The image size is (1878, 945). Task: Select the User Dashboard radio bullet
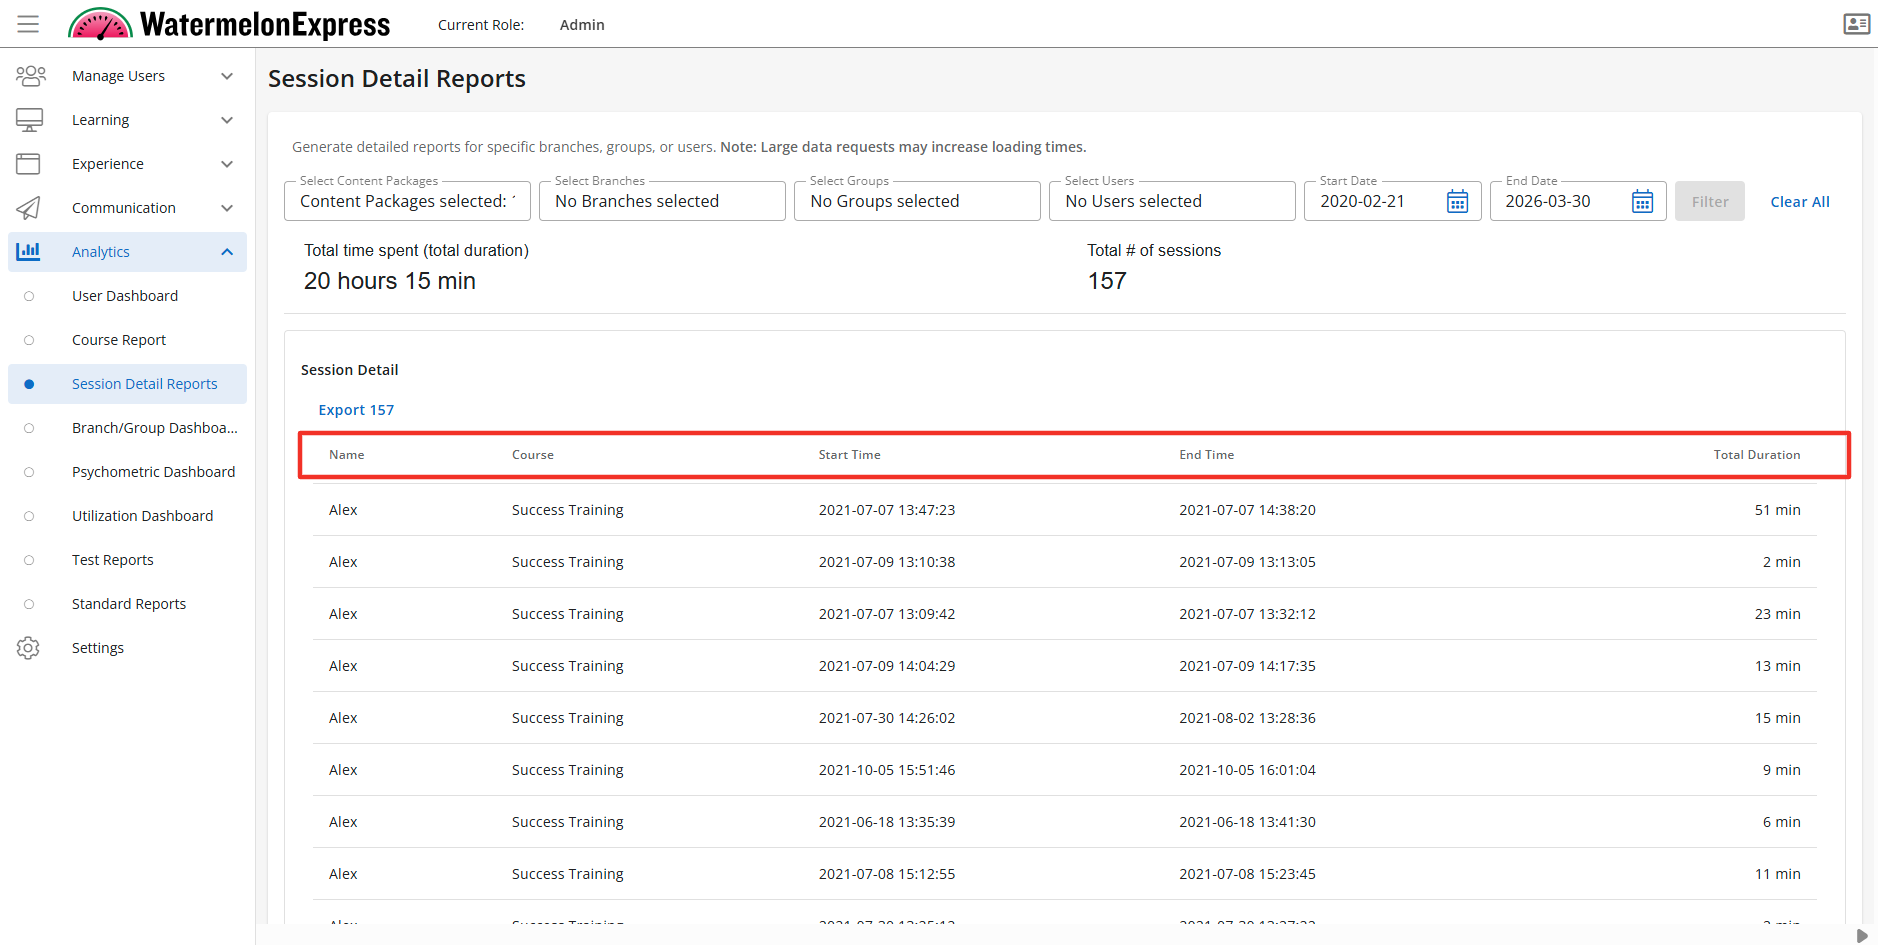[x=29, y=296]
